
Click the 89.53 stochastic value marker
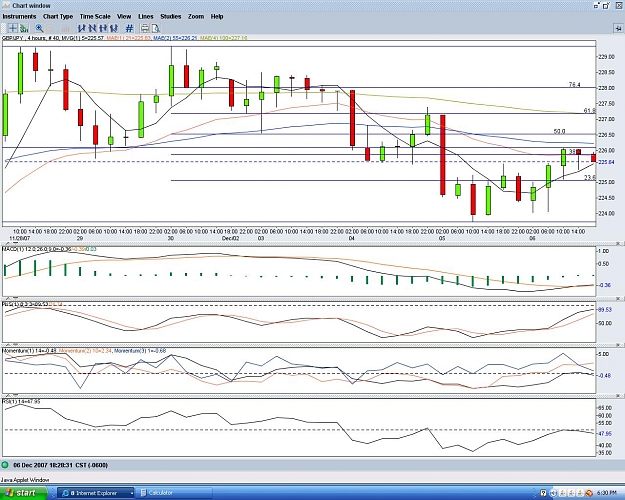click(605, 309)
